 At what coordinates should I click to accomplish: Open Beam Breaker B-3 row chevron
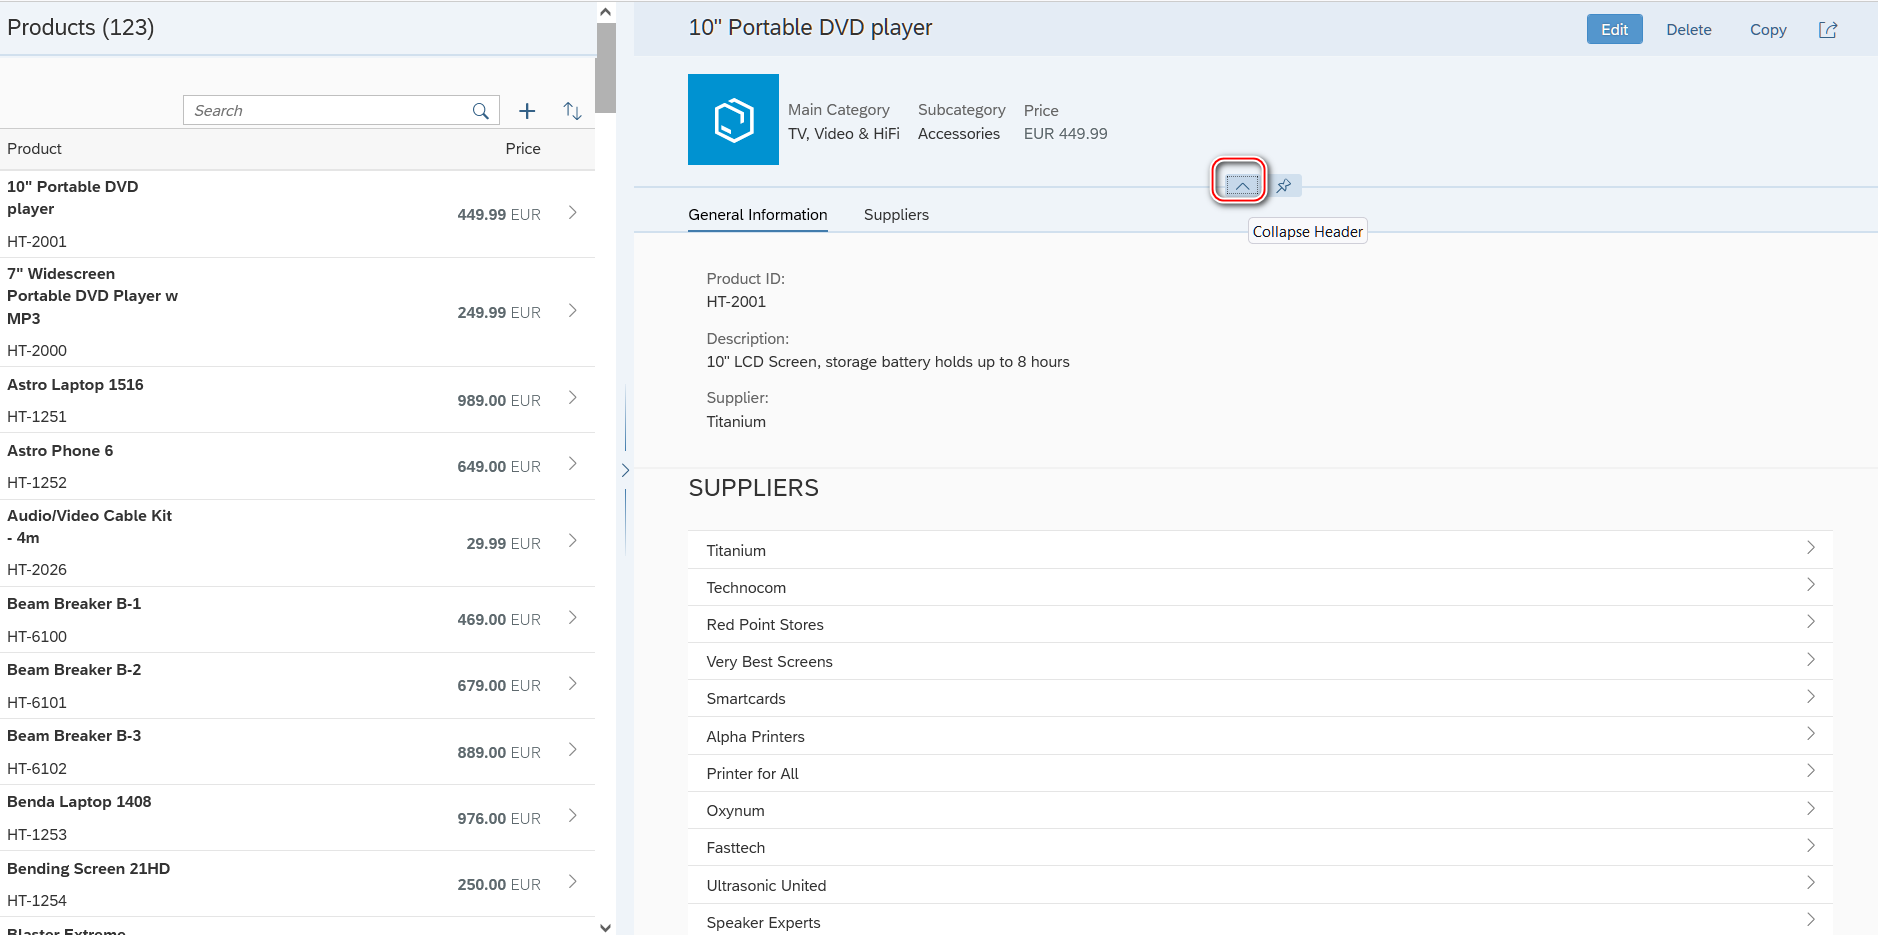pyautogui.click(x=572, y=750)
